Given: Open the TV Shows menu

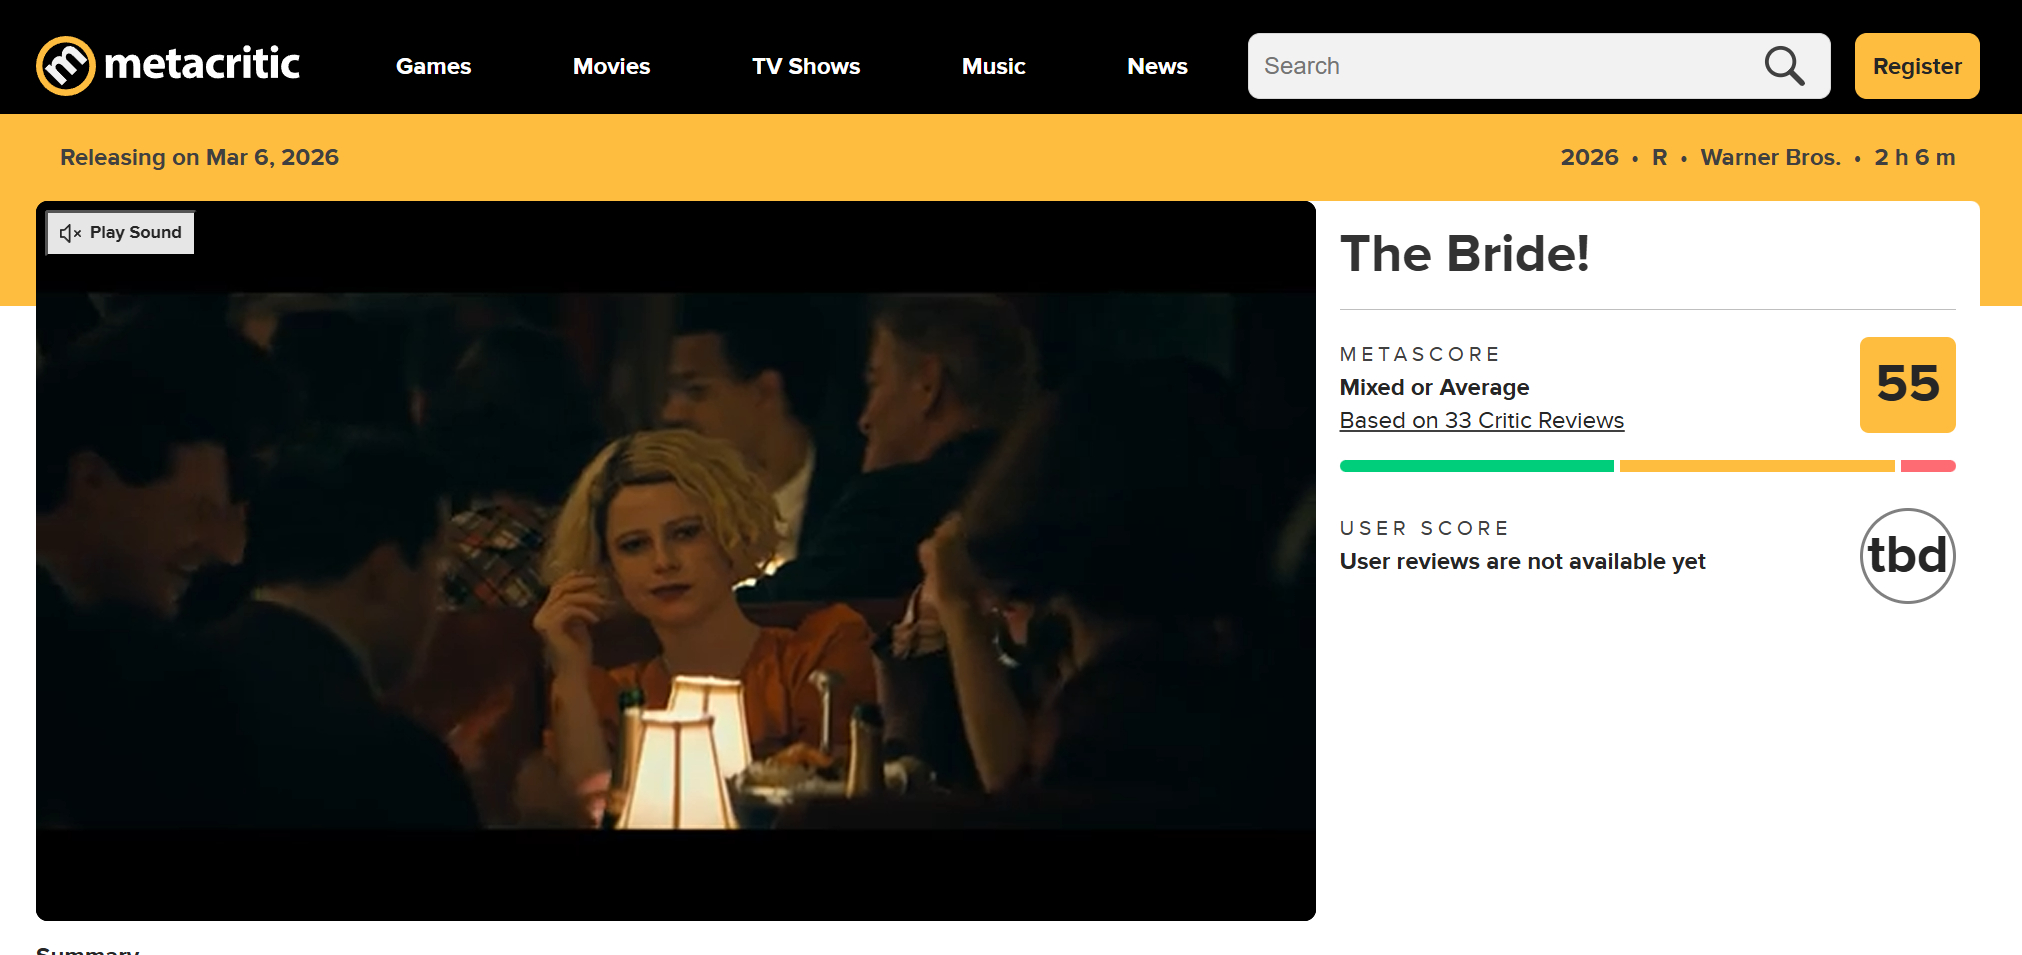Looking at the screenshot, I should [806, 66].
